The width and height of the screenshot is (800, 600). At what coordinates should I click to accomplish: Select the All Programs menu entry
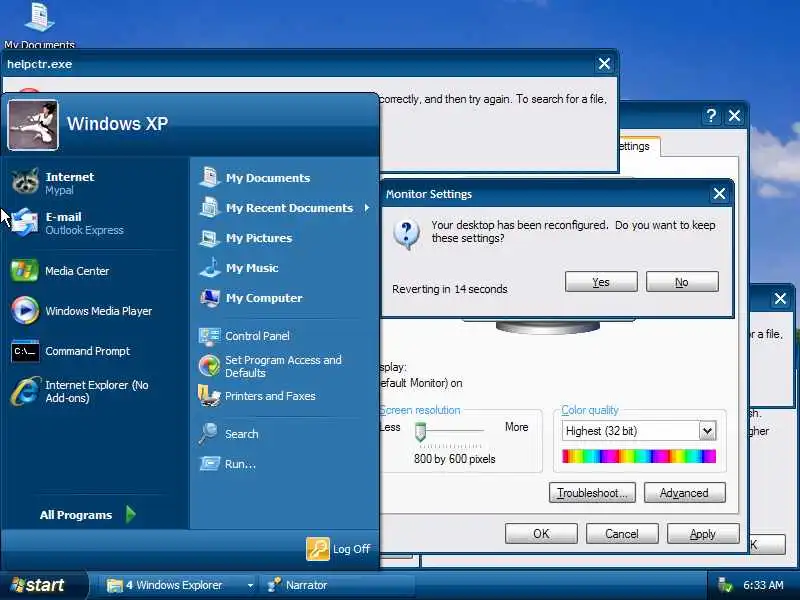pyautogui.click(x=88, y=515)
